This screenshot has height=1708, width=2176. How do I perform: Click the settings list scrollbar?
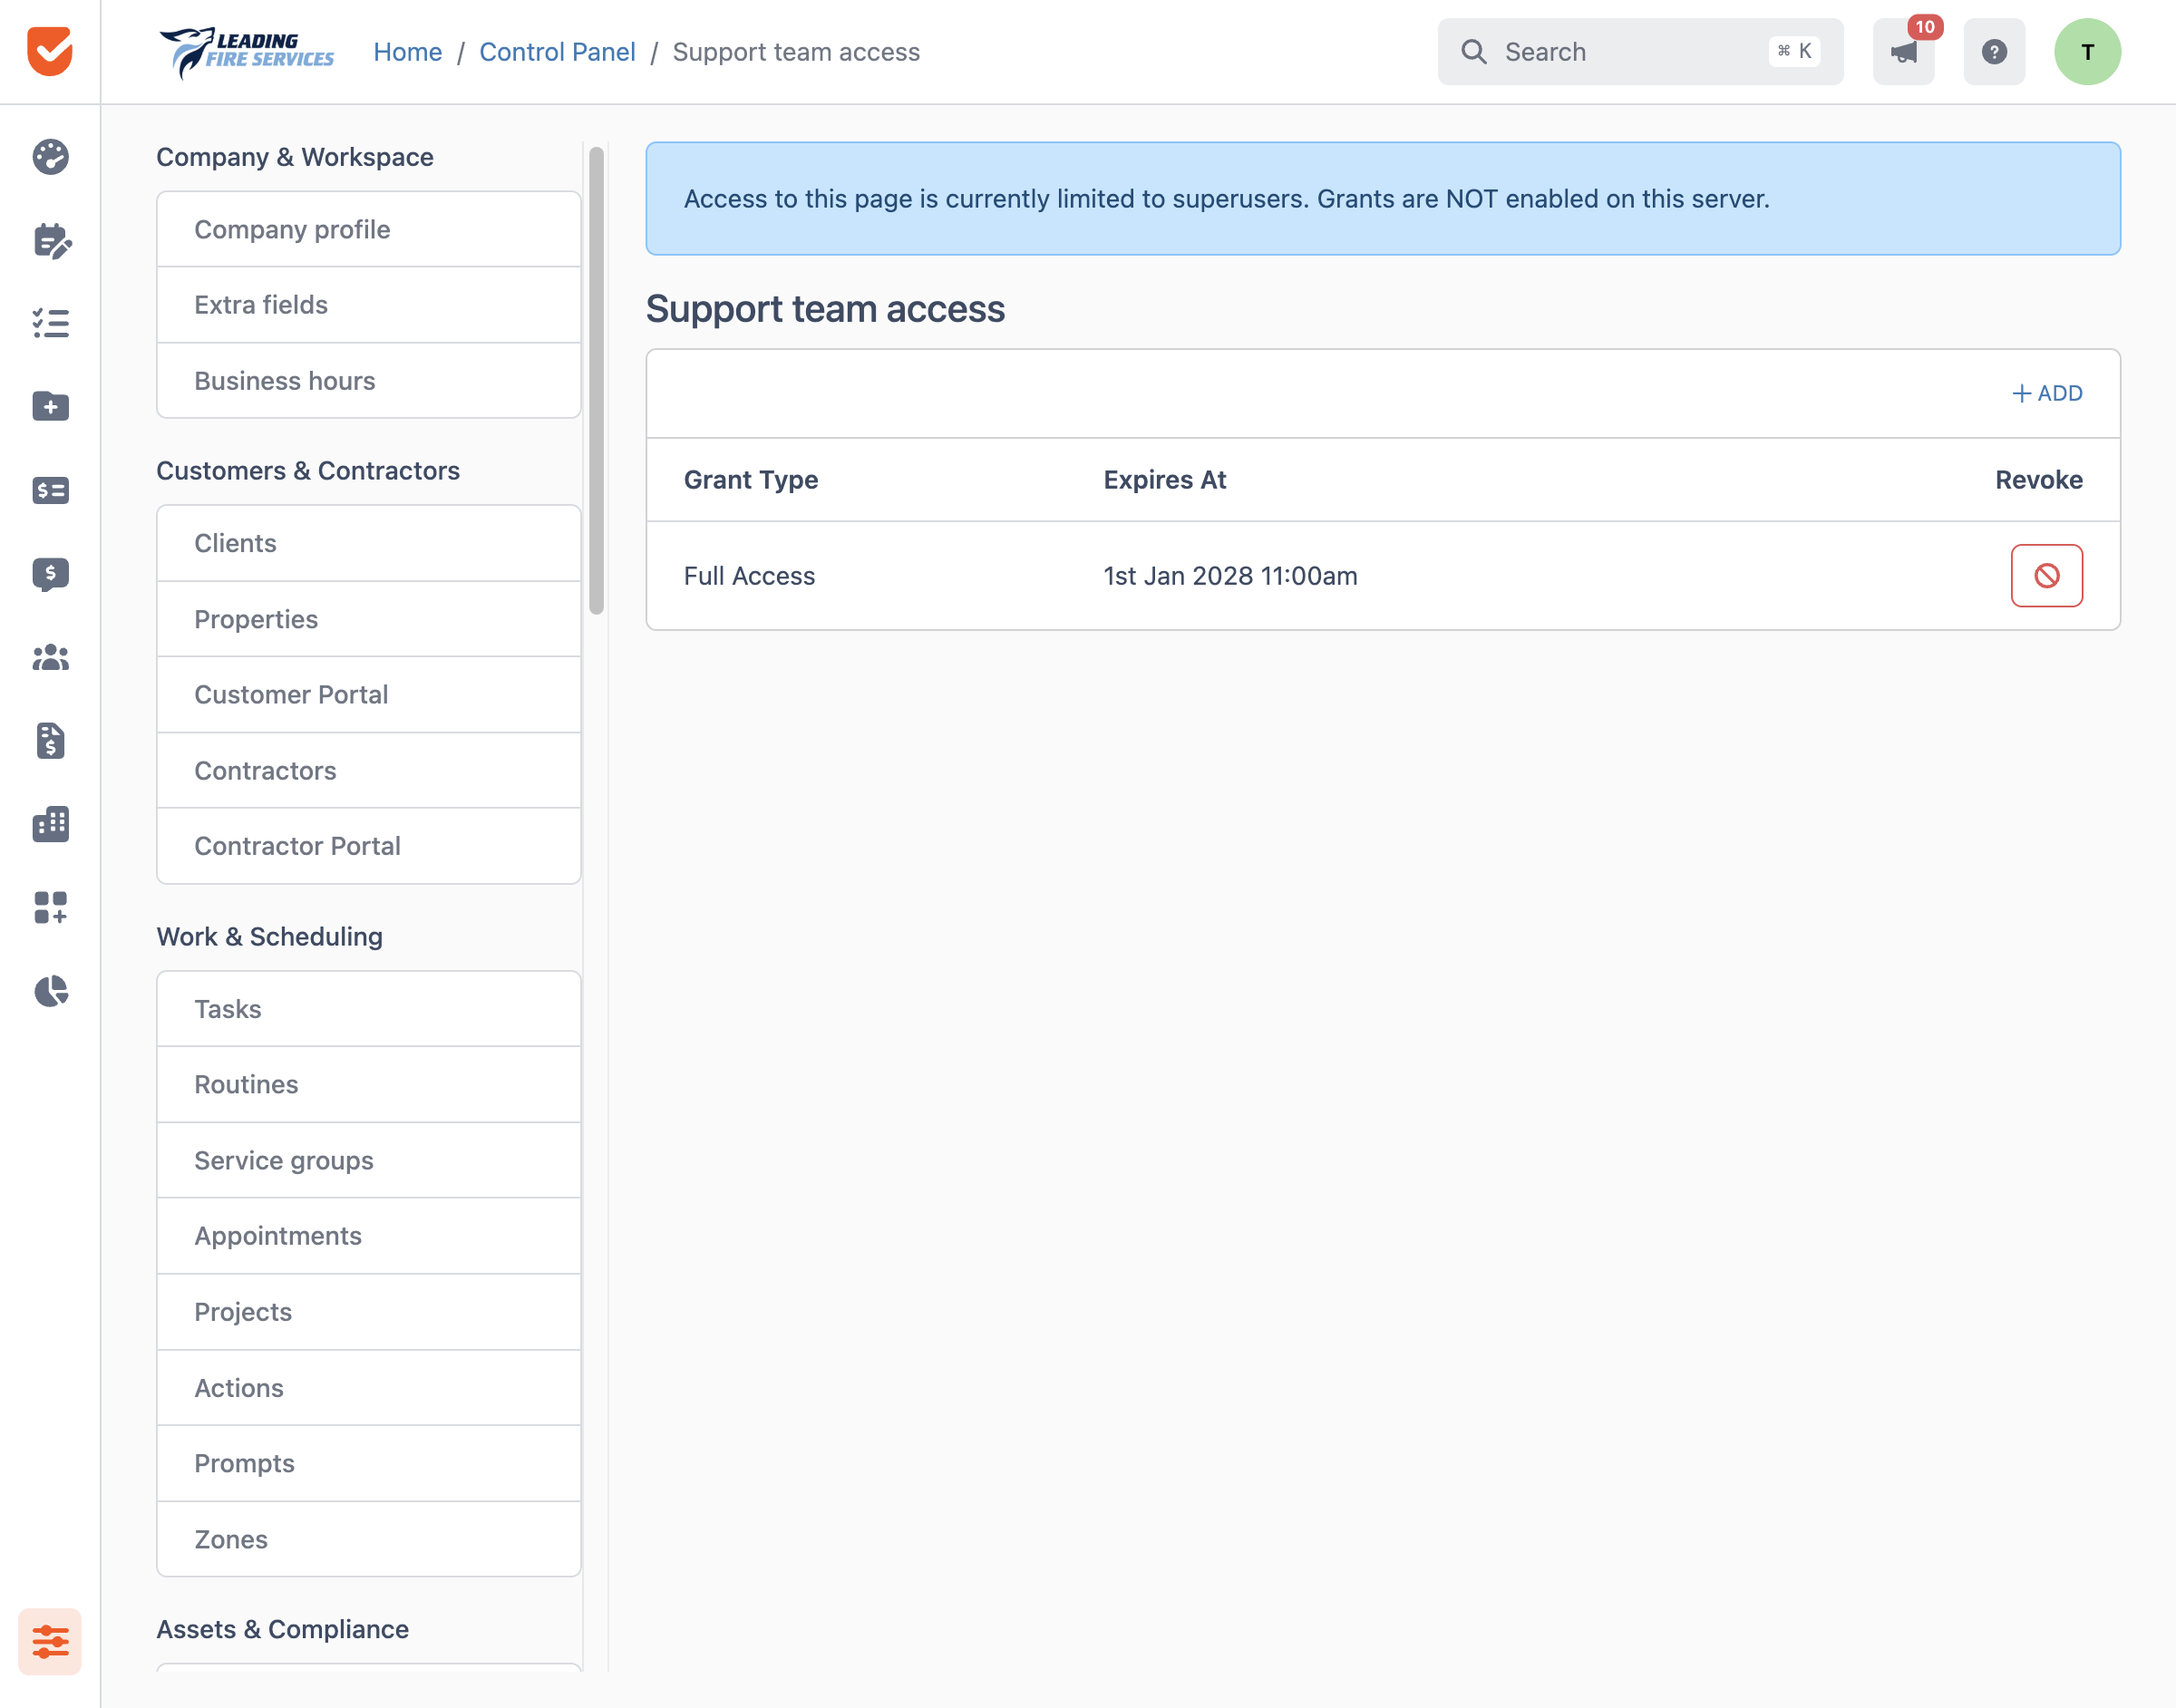click(x=596, y=380)
